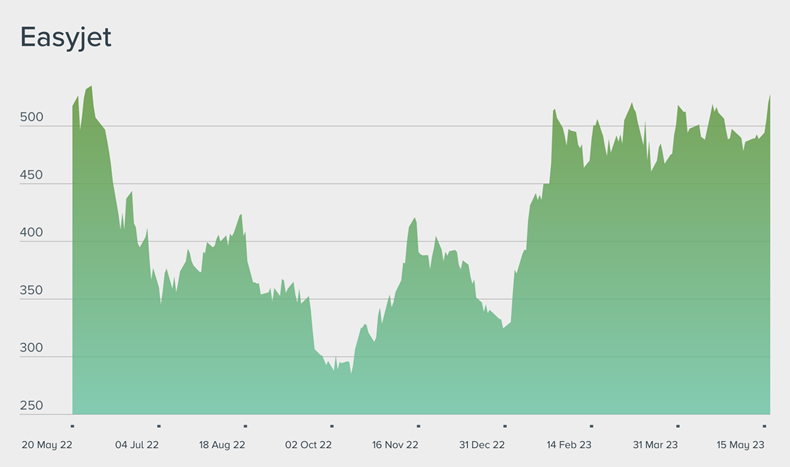Click the tick mark above 02 Oct 22
790x467 pixels.
coord(332,425)
